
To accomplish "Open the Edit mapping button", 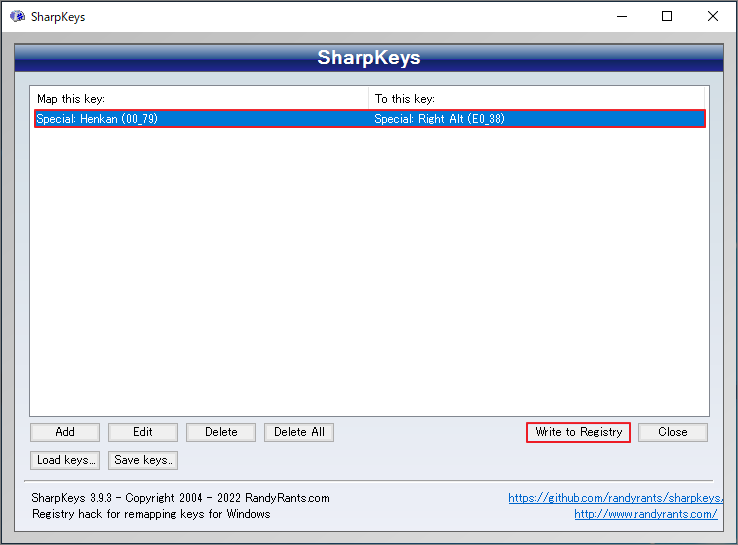I will (x=143, y=432).
